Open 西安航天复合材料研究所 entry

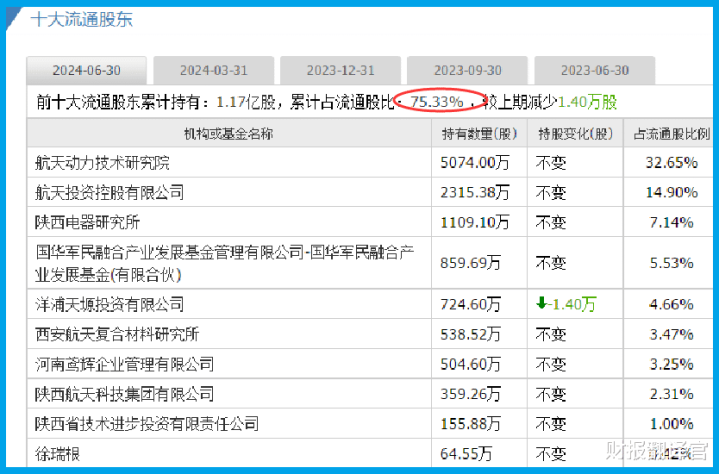[117, 334]
